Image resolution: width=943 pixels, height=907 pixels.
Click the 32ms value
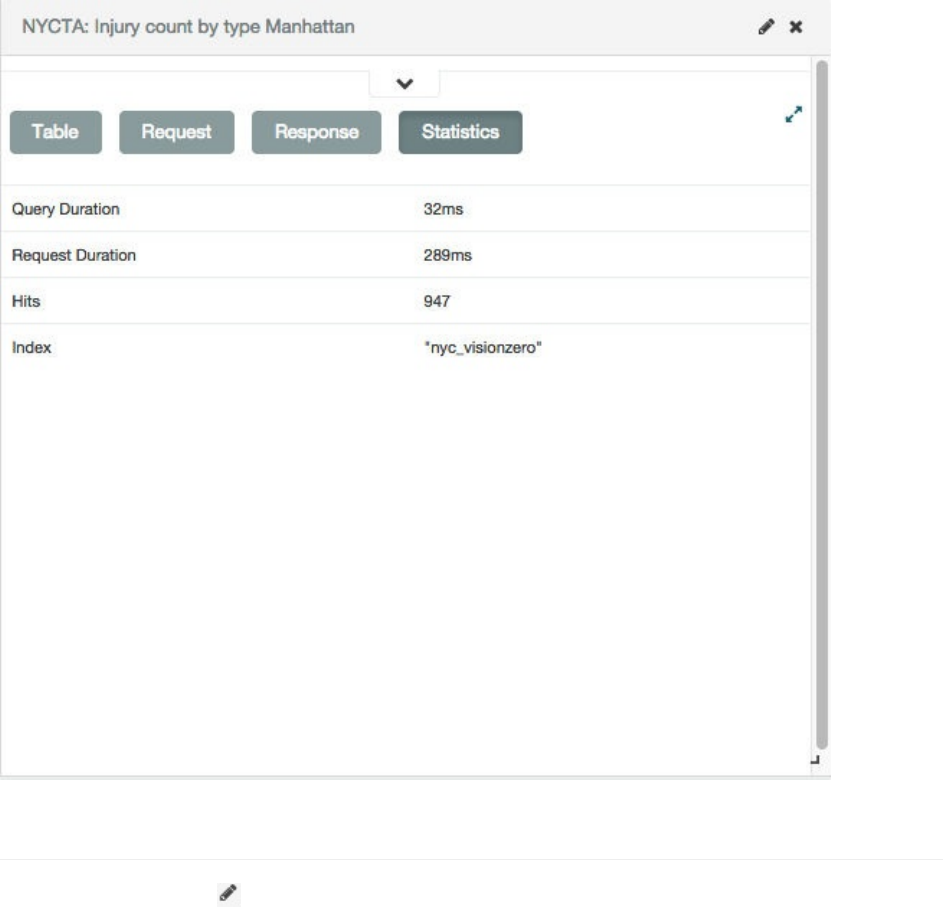(443, 209)
